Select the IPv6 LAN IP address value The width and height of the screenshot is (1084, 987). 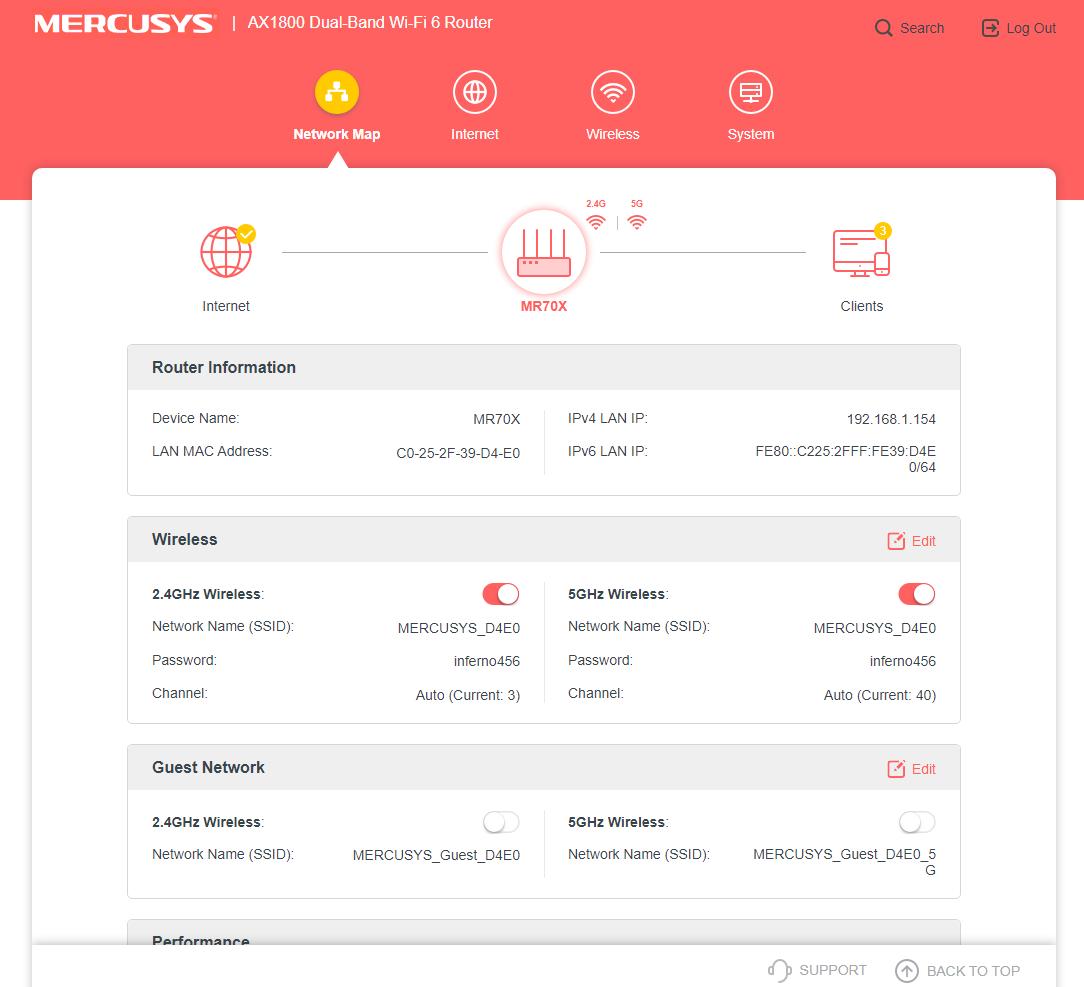(845, 459)
